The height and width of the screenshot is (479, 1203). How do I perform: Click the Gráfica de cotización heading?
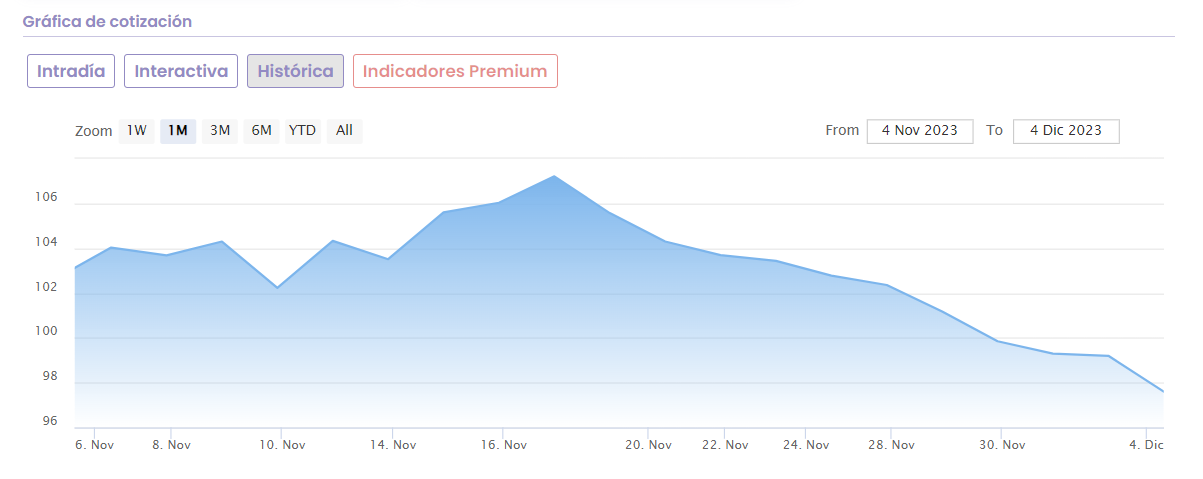pyautogui.click(x=107, y=21)
